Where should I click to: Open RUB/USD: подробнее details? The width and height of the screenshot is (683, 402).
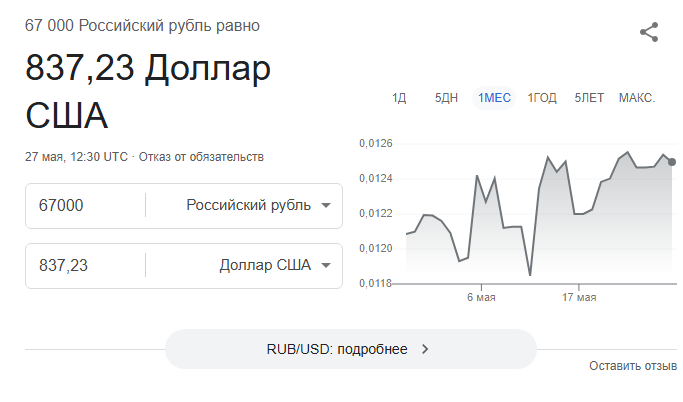coord(351,349)
